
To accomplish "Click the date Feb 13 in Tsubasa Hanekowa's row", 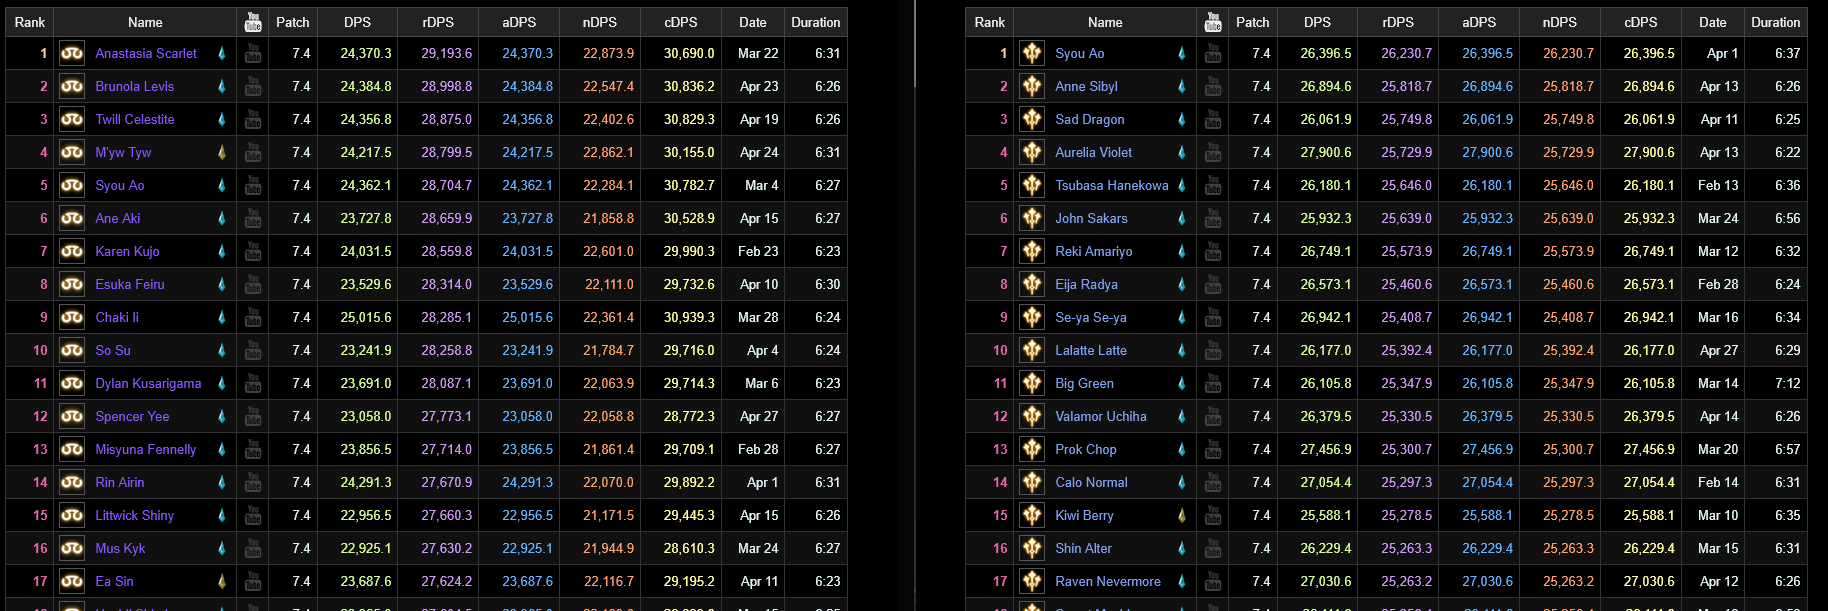I will click(1718, 185).
